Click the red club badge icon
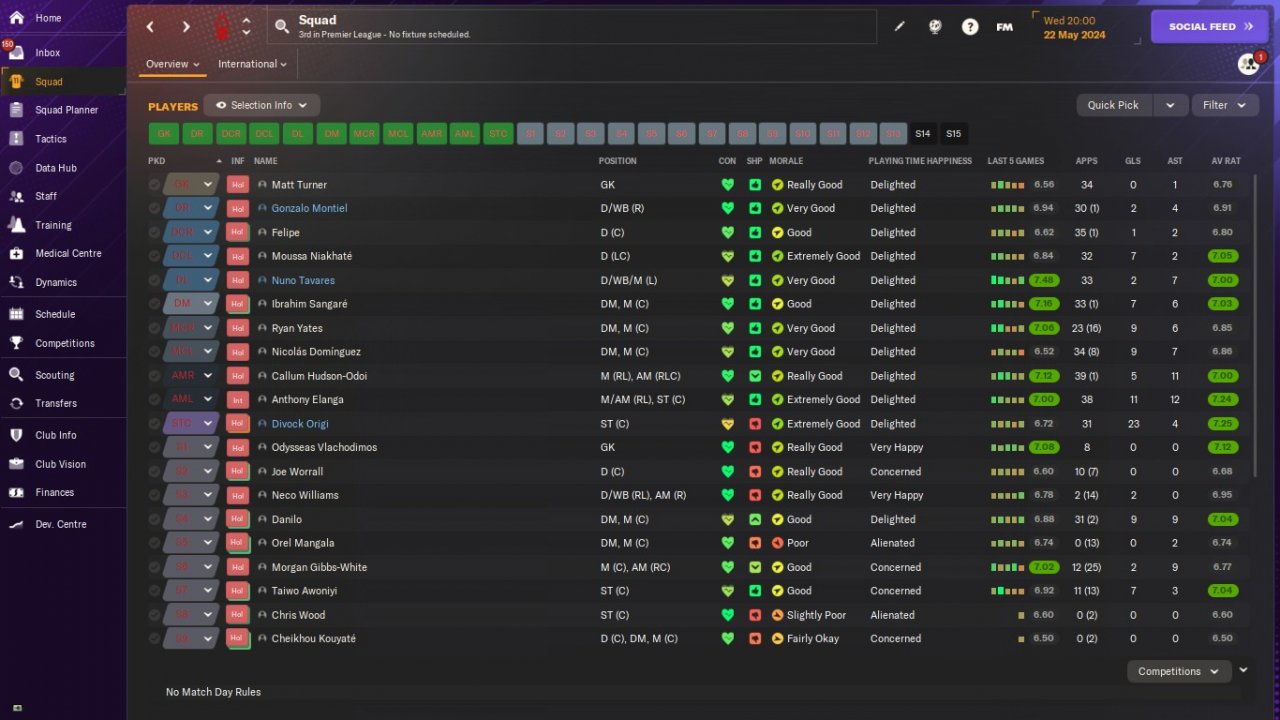1280x720 pixels. [221, 27]
